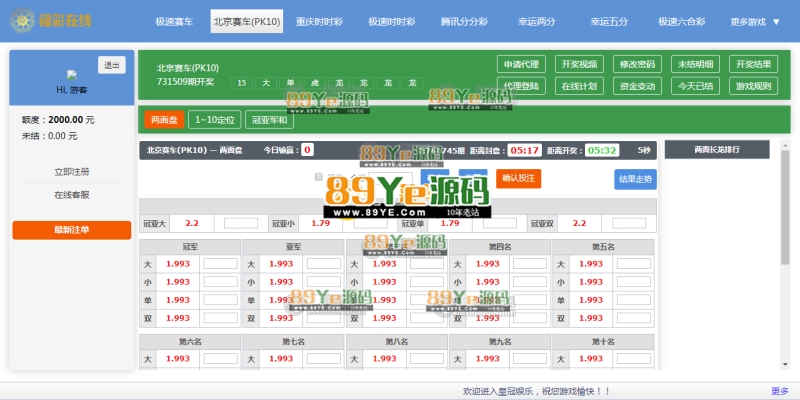Click the 2.2 odds for 冠亚大
This screenshot has width=800, height=400.
point(192,223)
